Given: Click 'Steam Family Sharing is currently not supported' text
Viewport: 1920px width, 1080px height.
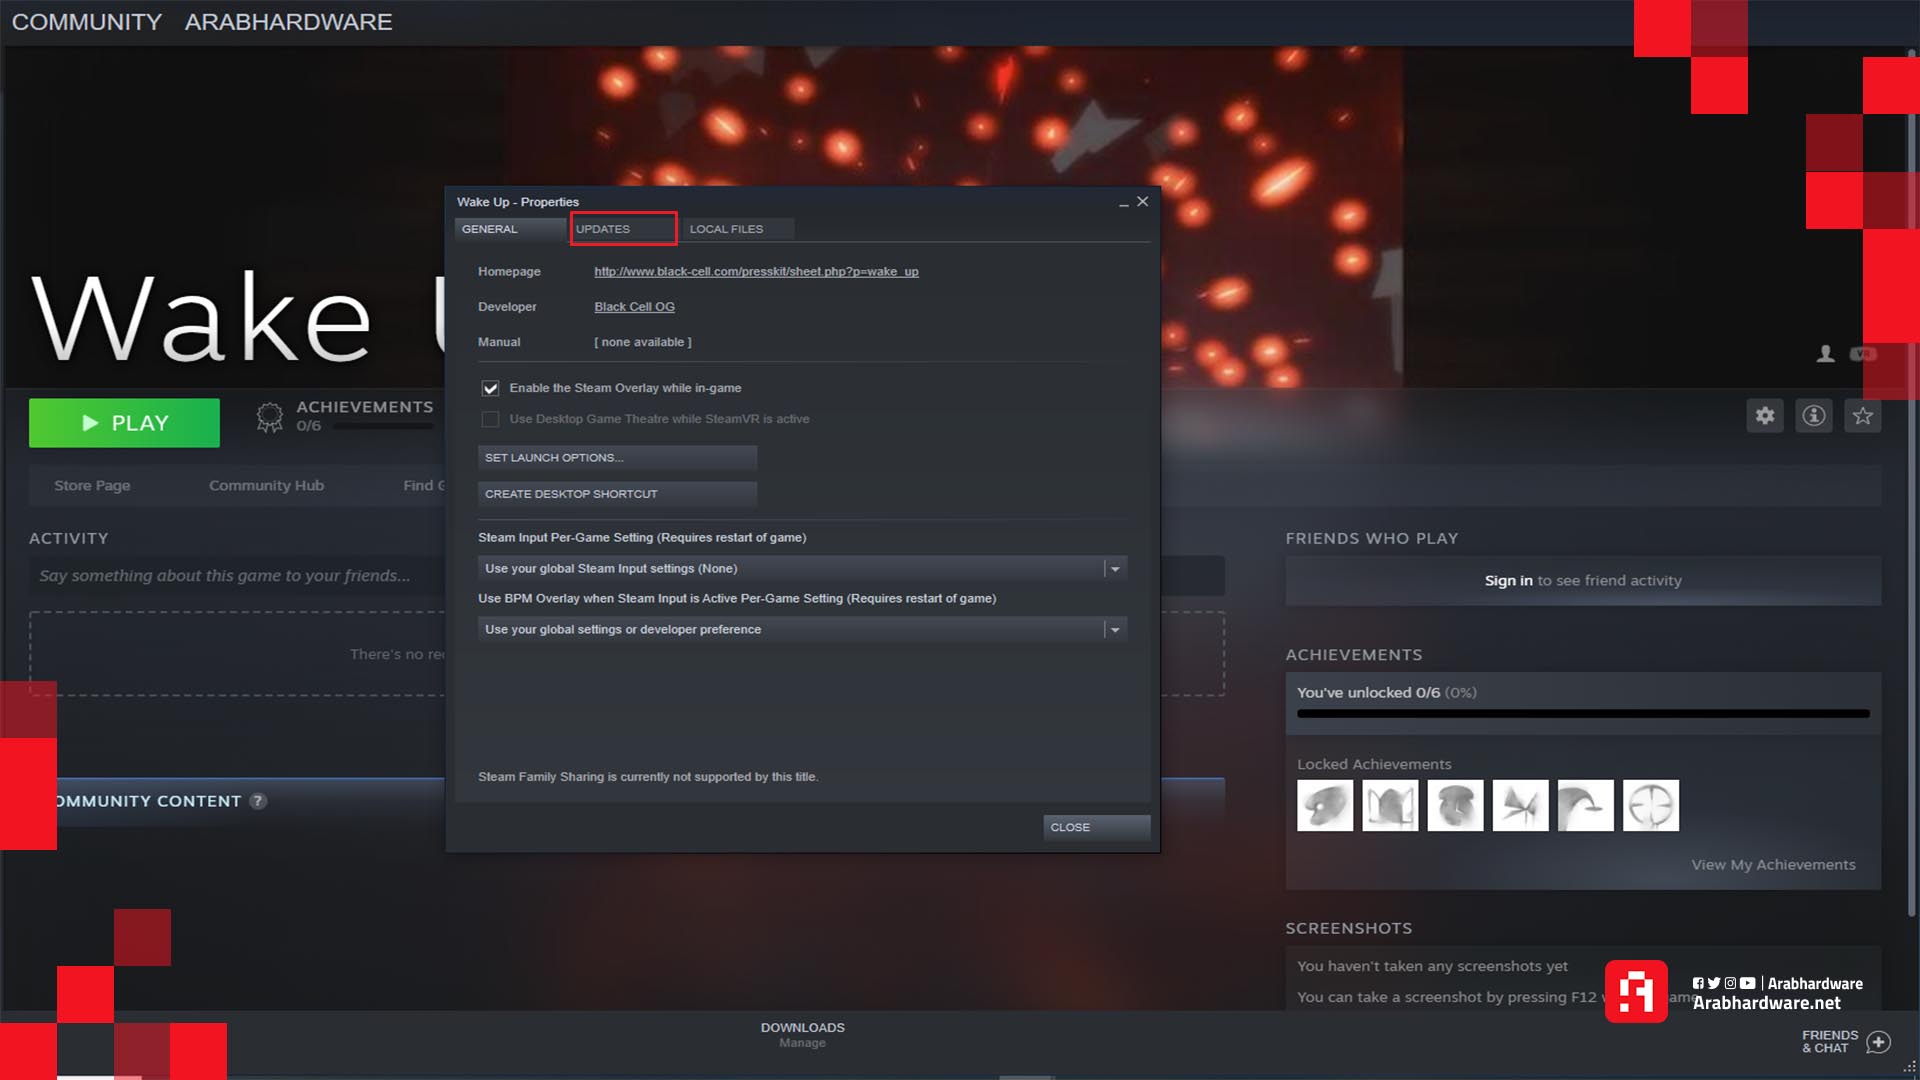Looking at the screenshot, I should click(647, 777).
